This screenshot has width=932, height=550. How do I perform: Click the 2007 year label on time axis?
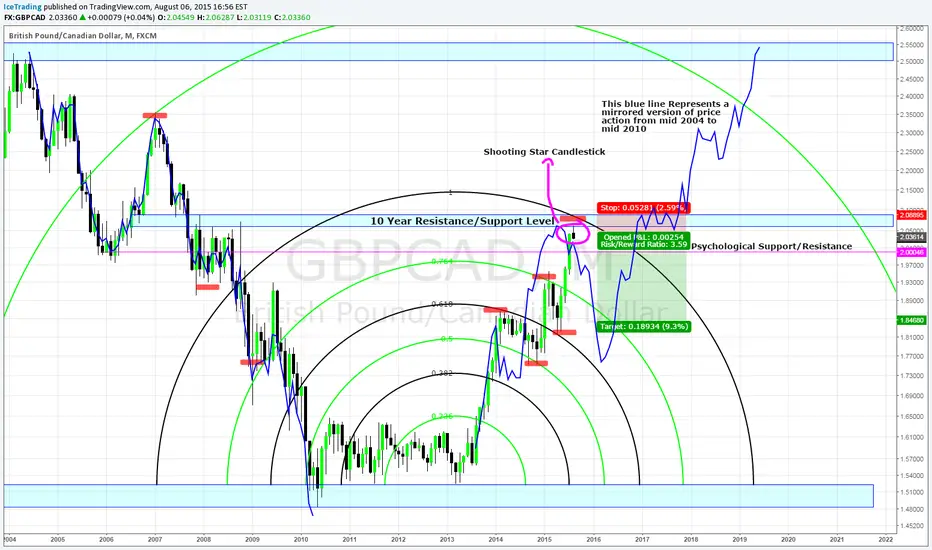click(155, 539)
